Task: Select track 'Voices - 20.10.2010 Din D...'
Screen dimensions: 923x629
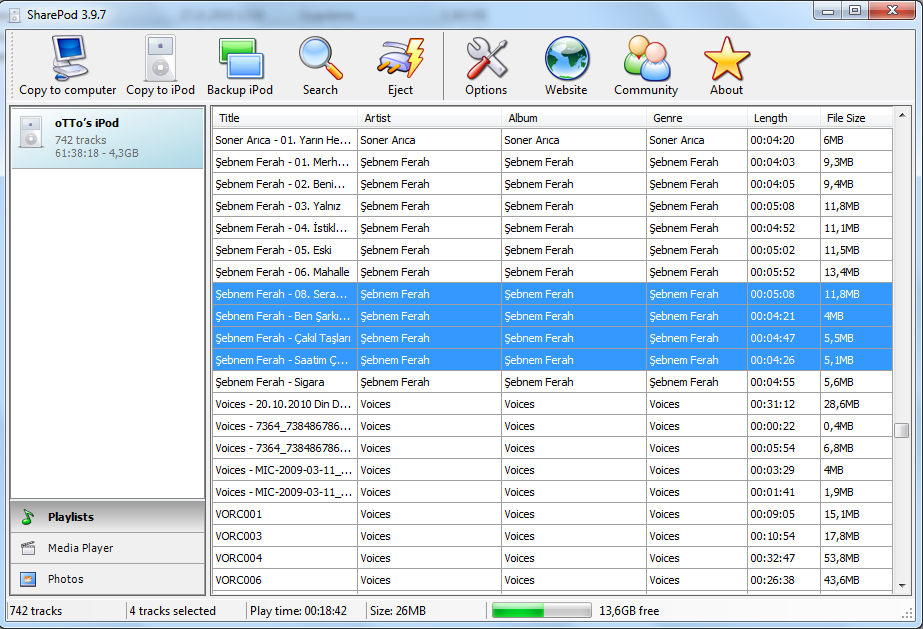Action: tap(285, 404)
